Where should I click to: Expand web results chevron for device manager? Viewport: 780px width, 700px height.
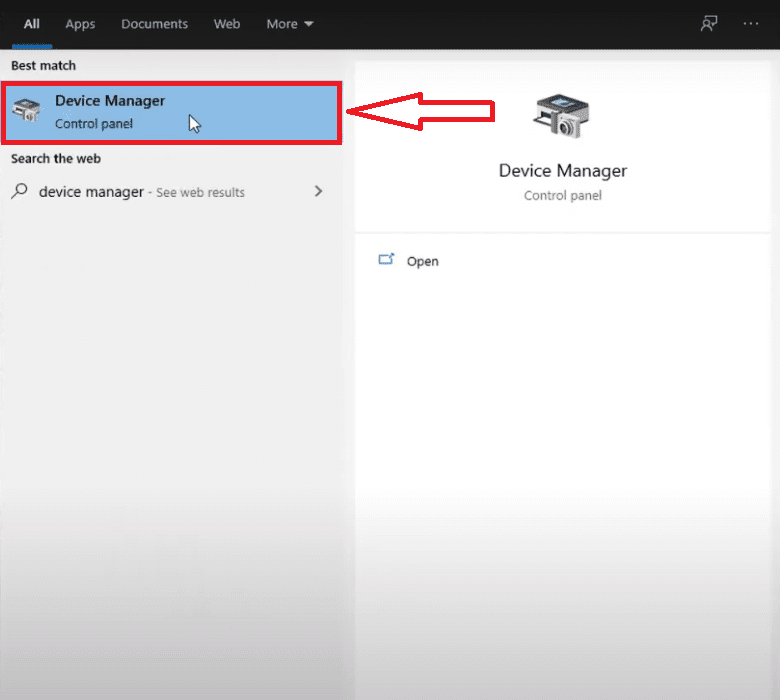(318, 191)
